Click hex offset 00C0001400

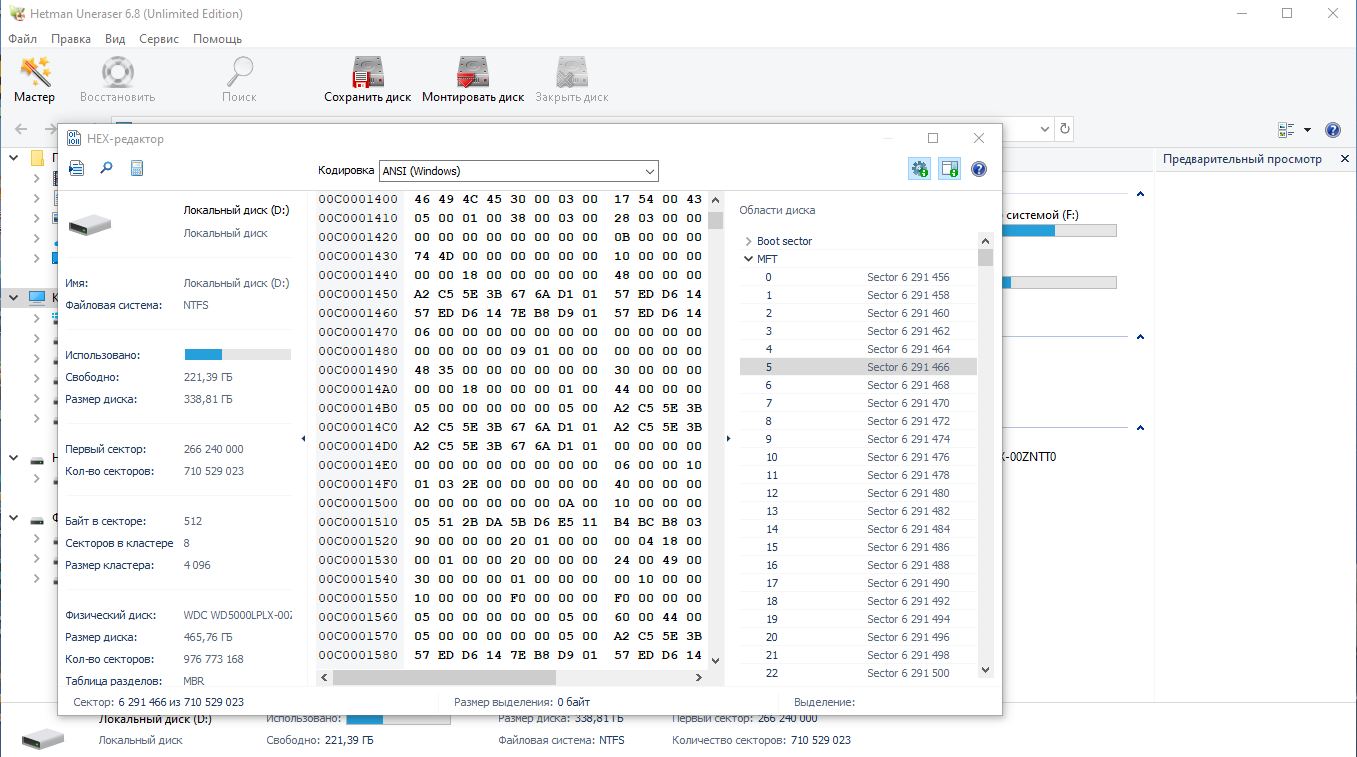coord(358,199)
